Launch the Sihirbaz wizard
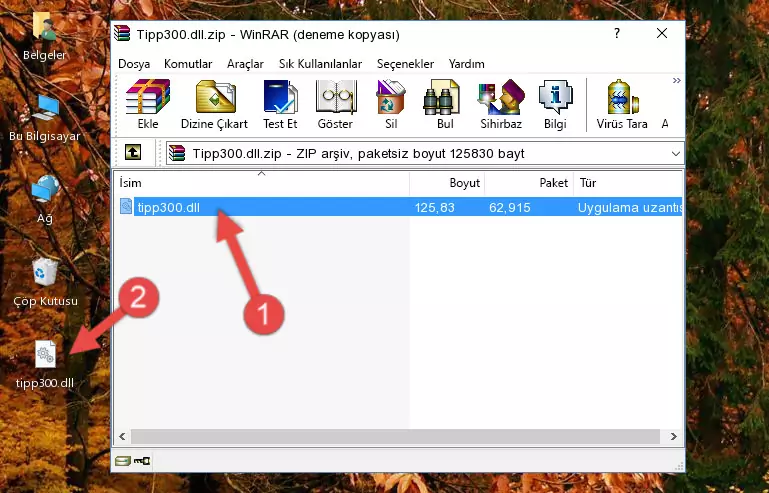 [501, 104]
